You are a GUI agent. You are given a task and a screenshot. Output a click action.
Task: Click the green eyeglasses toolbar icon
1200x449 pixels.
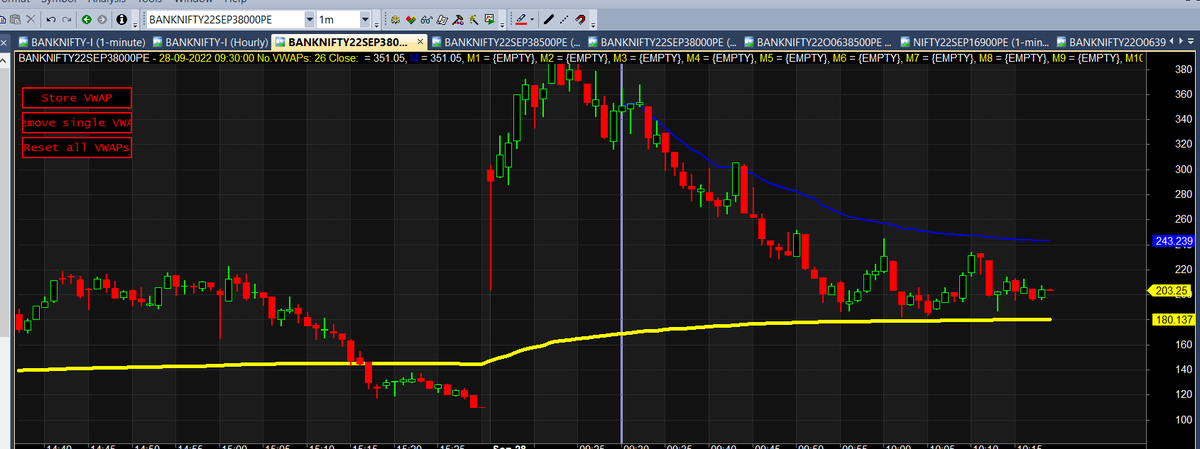point(426,20)
